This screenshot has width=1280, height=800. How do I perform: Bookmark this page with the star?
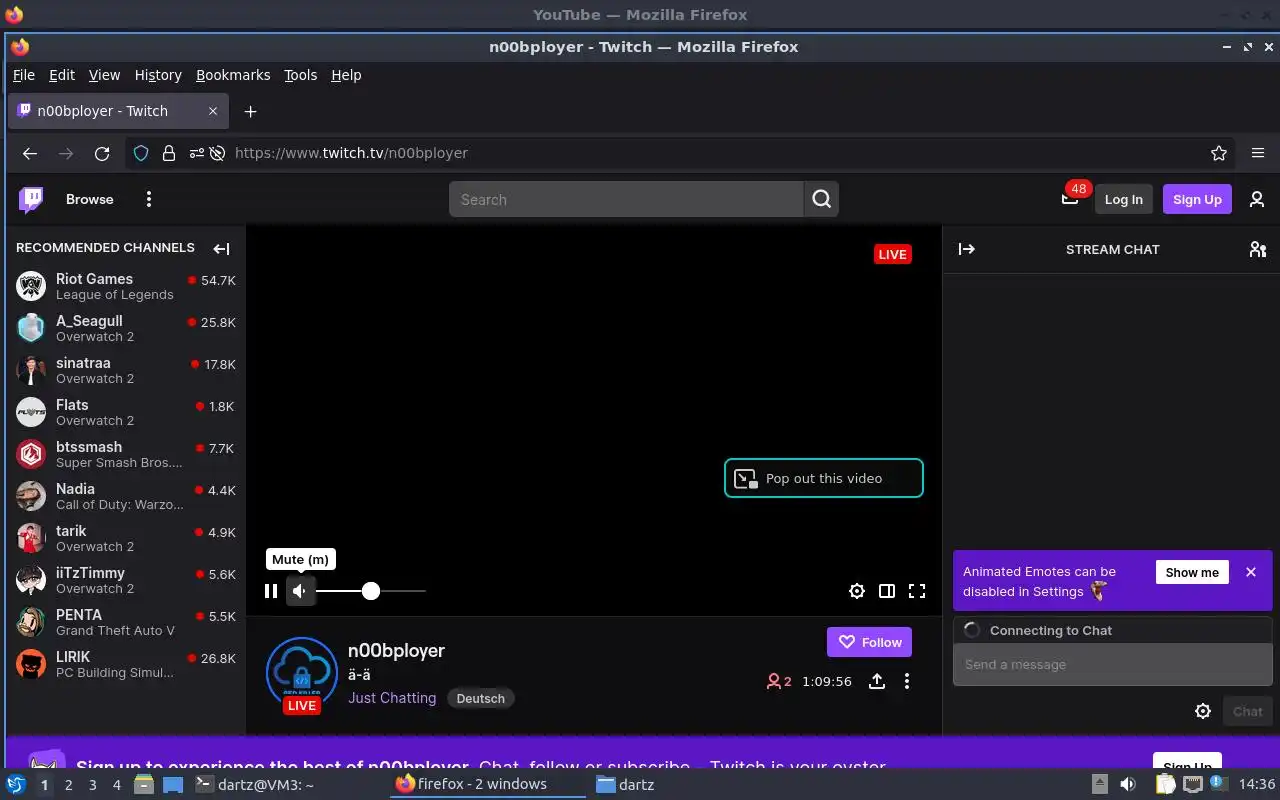pyautogui.click(x=1218, y=153)
